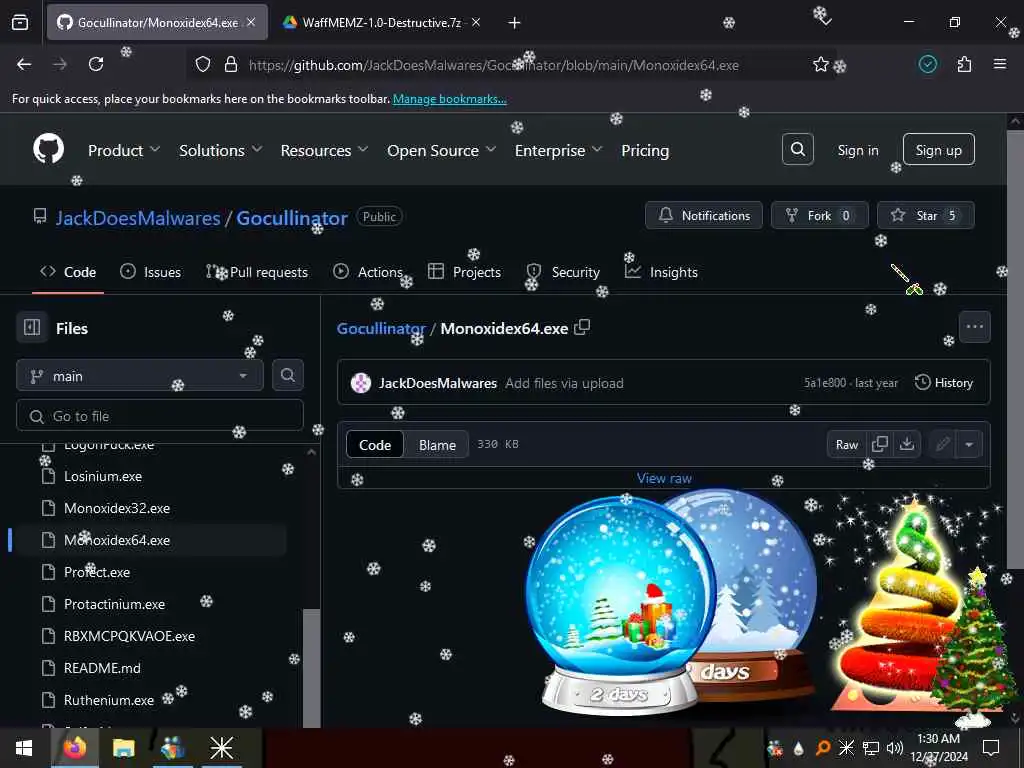The image size is (1024, 768).
Task: Click the browser address bar URL
Action: [493, 65]
